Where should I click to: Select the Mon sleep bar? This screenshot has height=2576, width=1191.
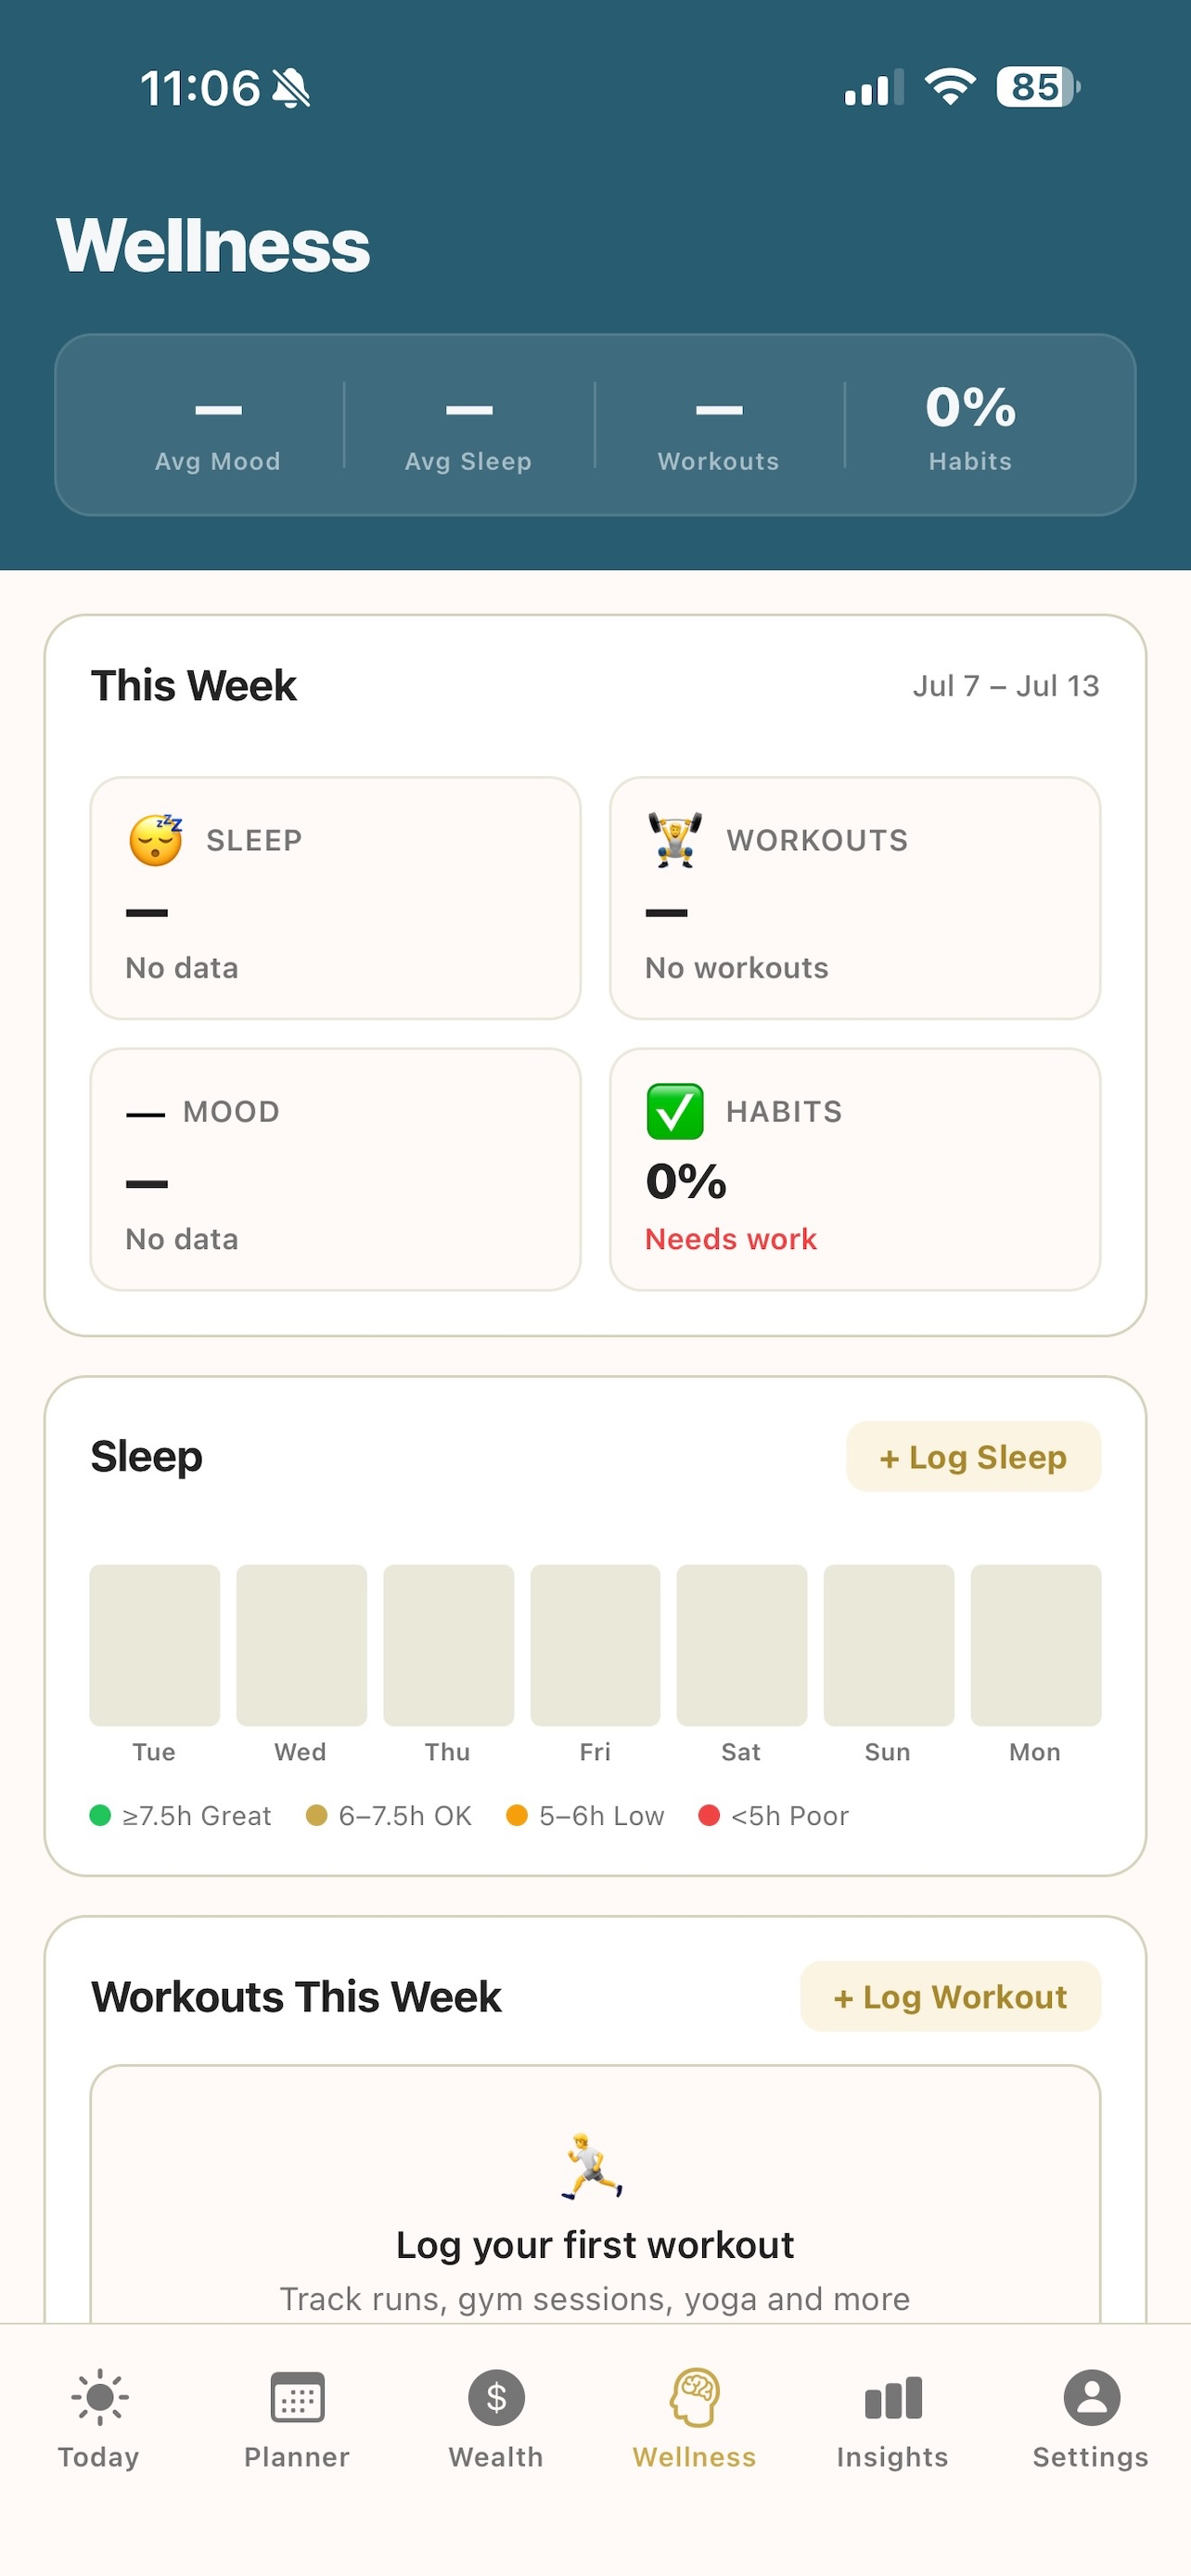tap(1036, 1645)
